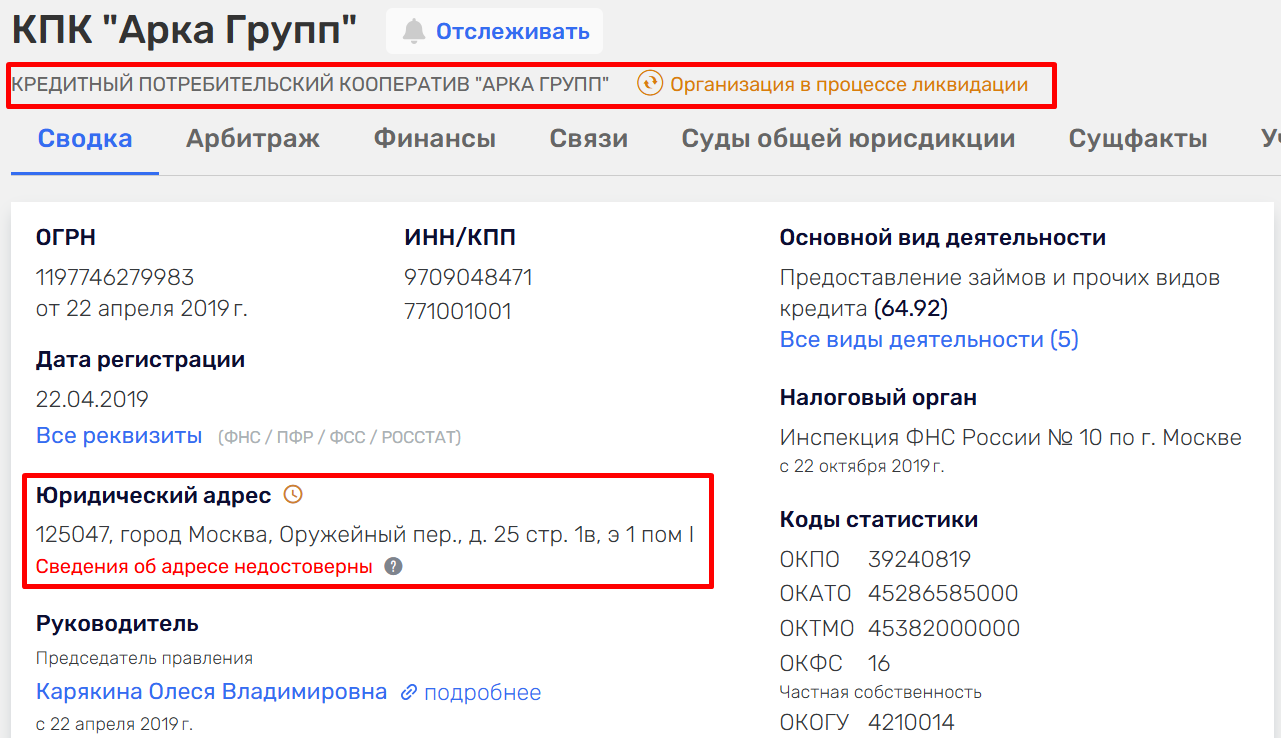Select the OGRN number 1197746279983
This screenshot has width=1281, height=738.
click(115, 277)
